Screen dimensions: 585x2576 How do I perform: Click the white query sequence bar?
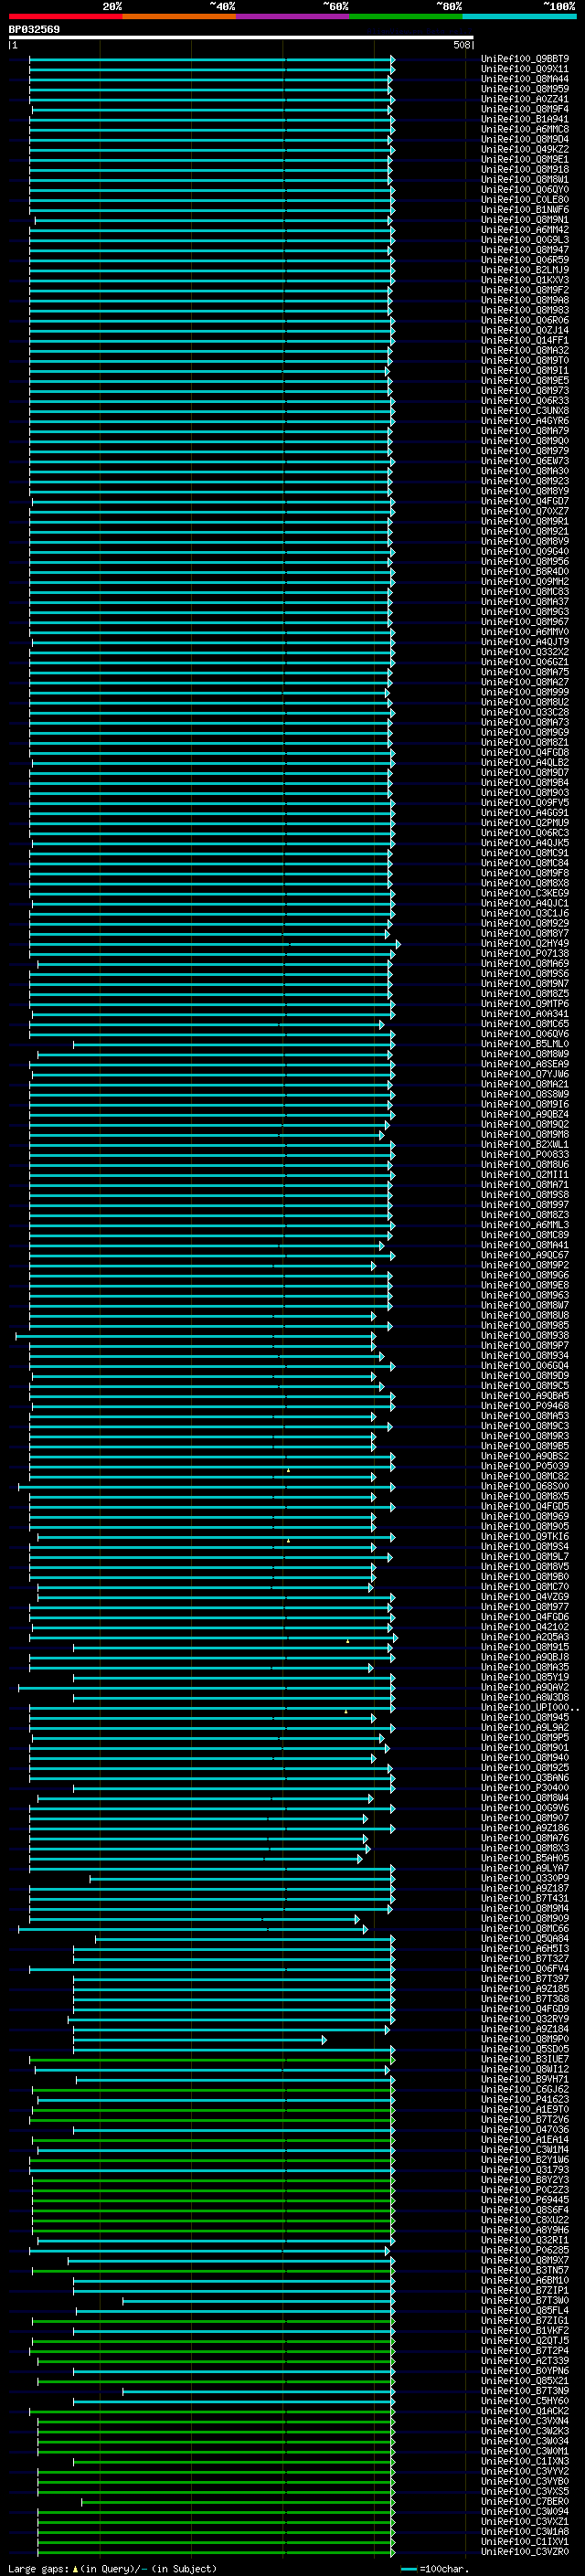(241, 38)
